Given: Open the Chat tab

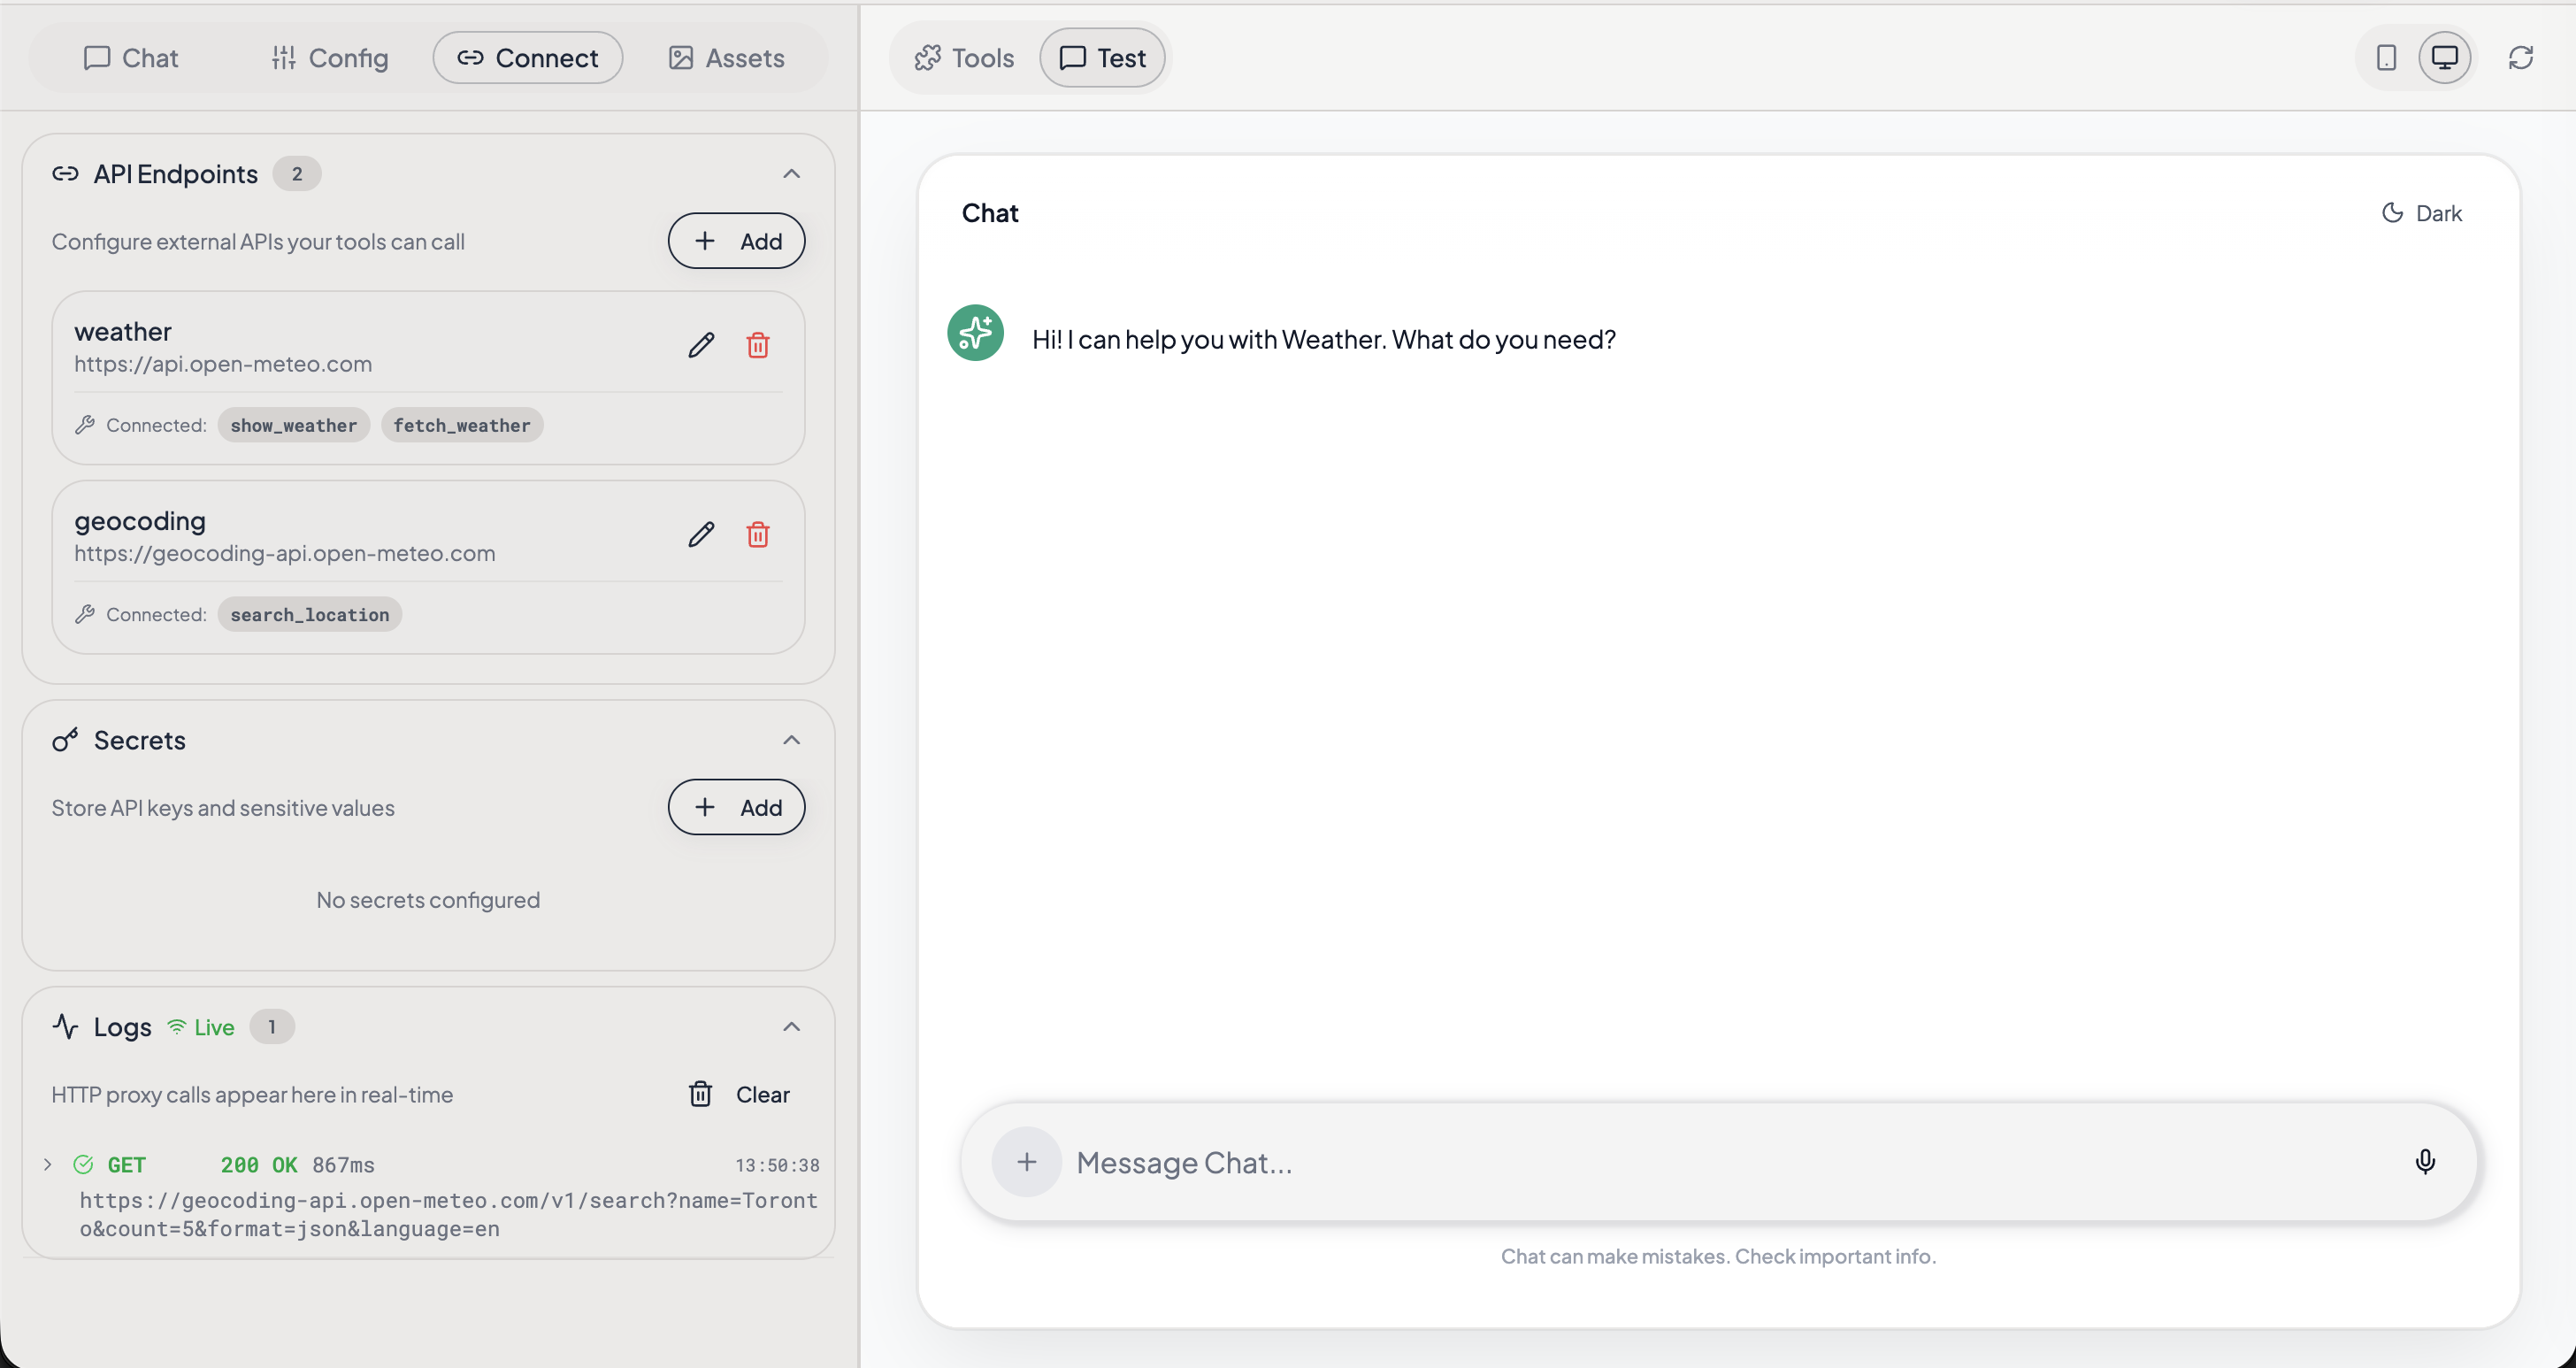Looking at the screenshot, I should [x=131, y=58].
